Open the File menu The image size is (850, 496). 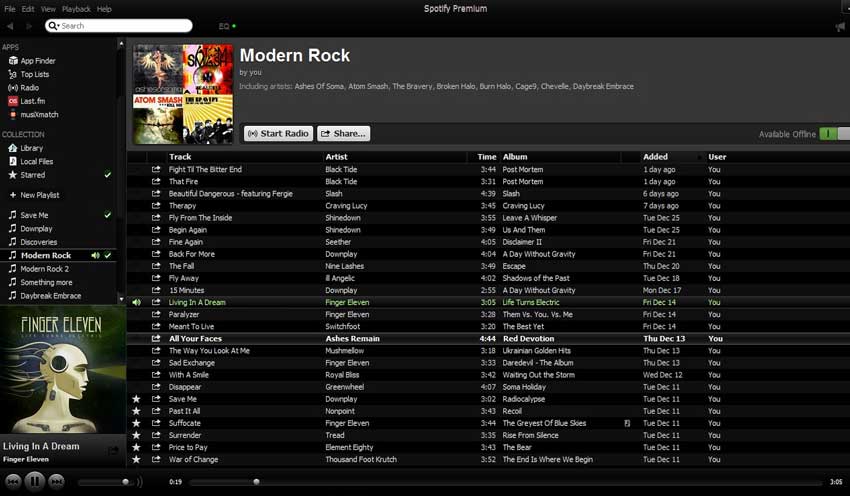coord(10,9)
